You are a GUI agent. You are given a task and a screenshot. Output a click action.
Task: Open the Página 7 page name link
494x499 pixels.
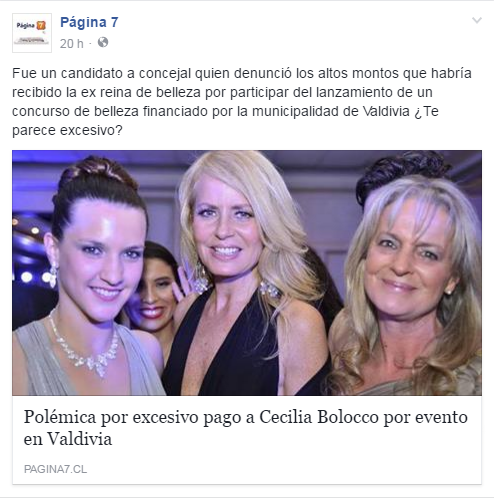coord(89,22)
